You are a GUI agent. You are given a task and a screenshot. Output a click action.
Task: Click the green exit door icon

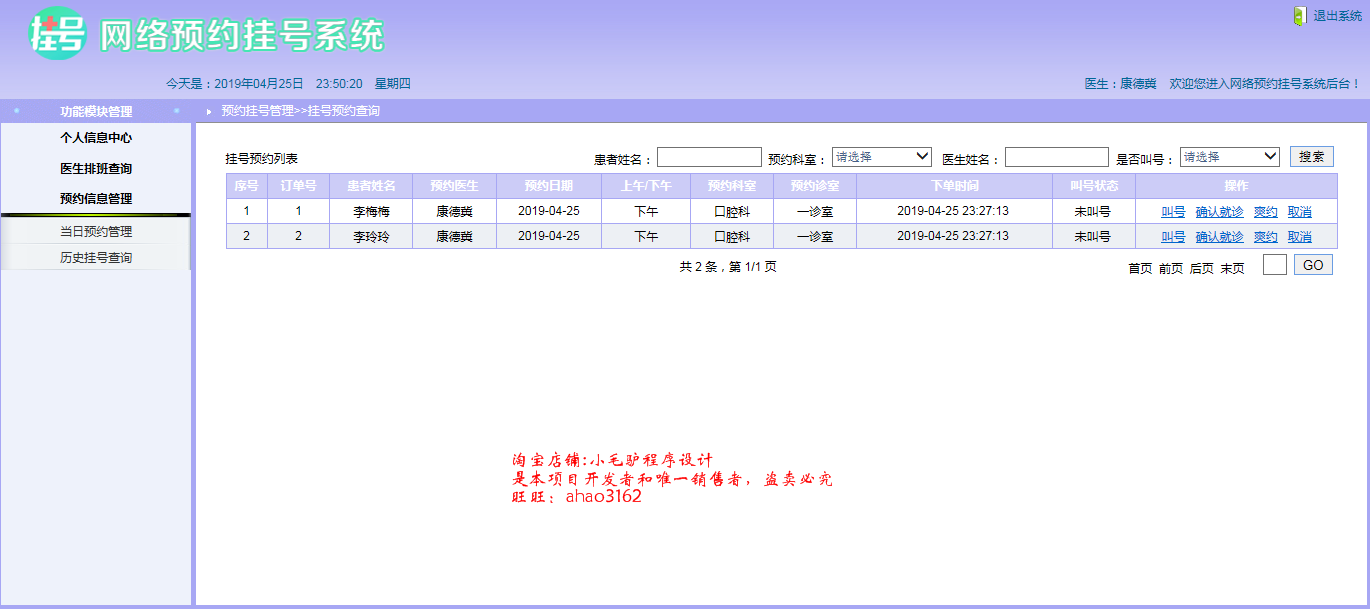(1299, 16)
